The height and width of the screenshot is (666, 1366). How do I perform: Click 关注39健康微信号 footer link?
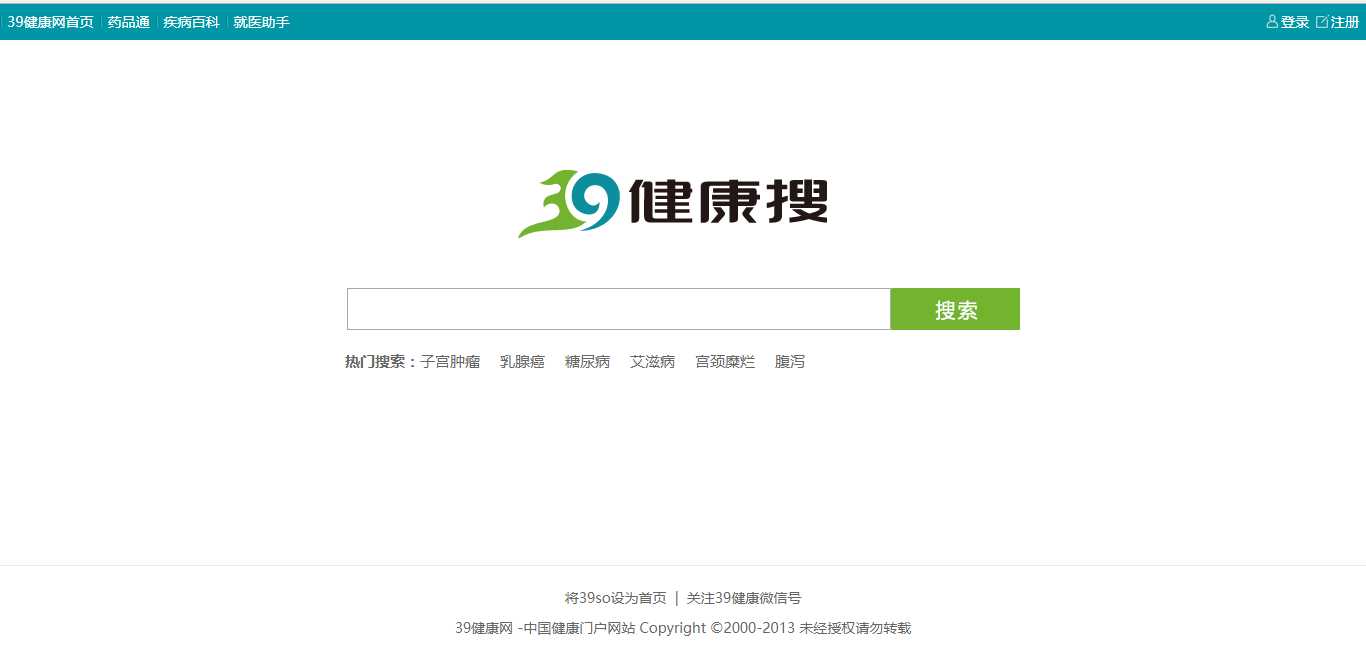coord(744,598)
